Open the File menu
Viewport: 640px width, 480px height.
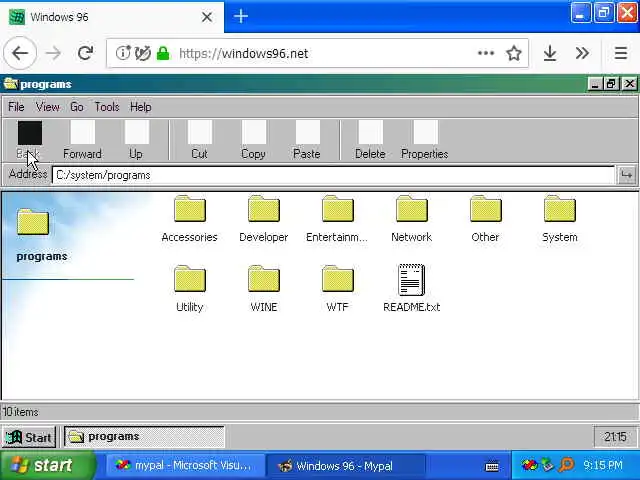[16, 107]
